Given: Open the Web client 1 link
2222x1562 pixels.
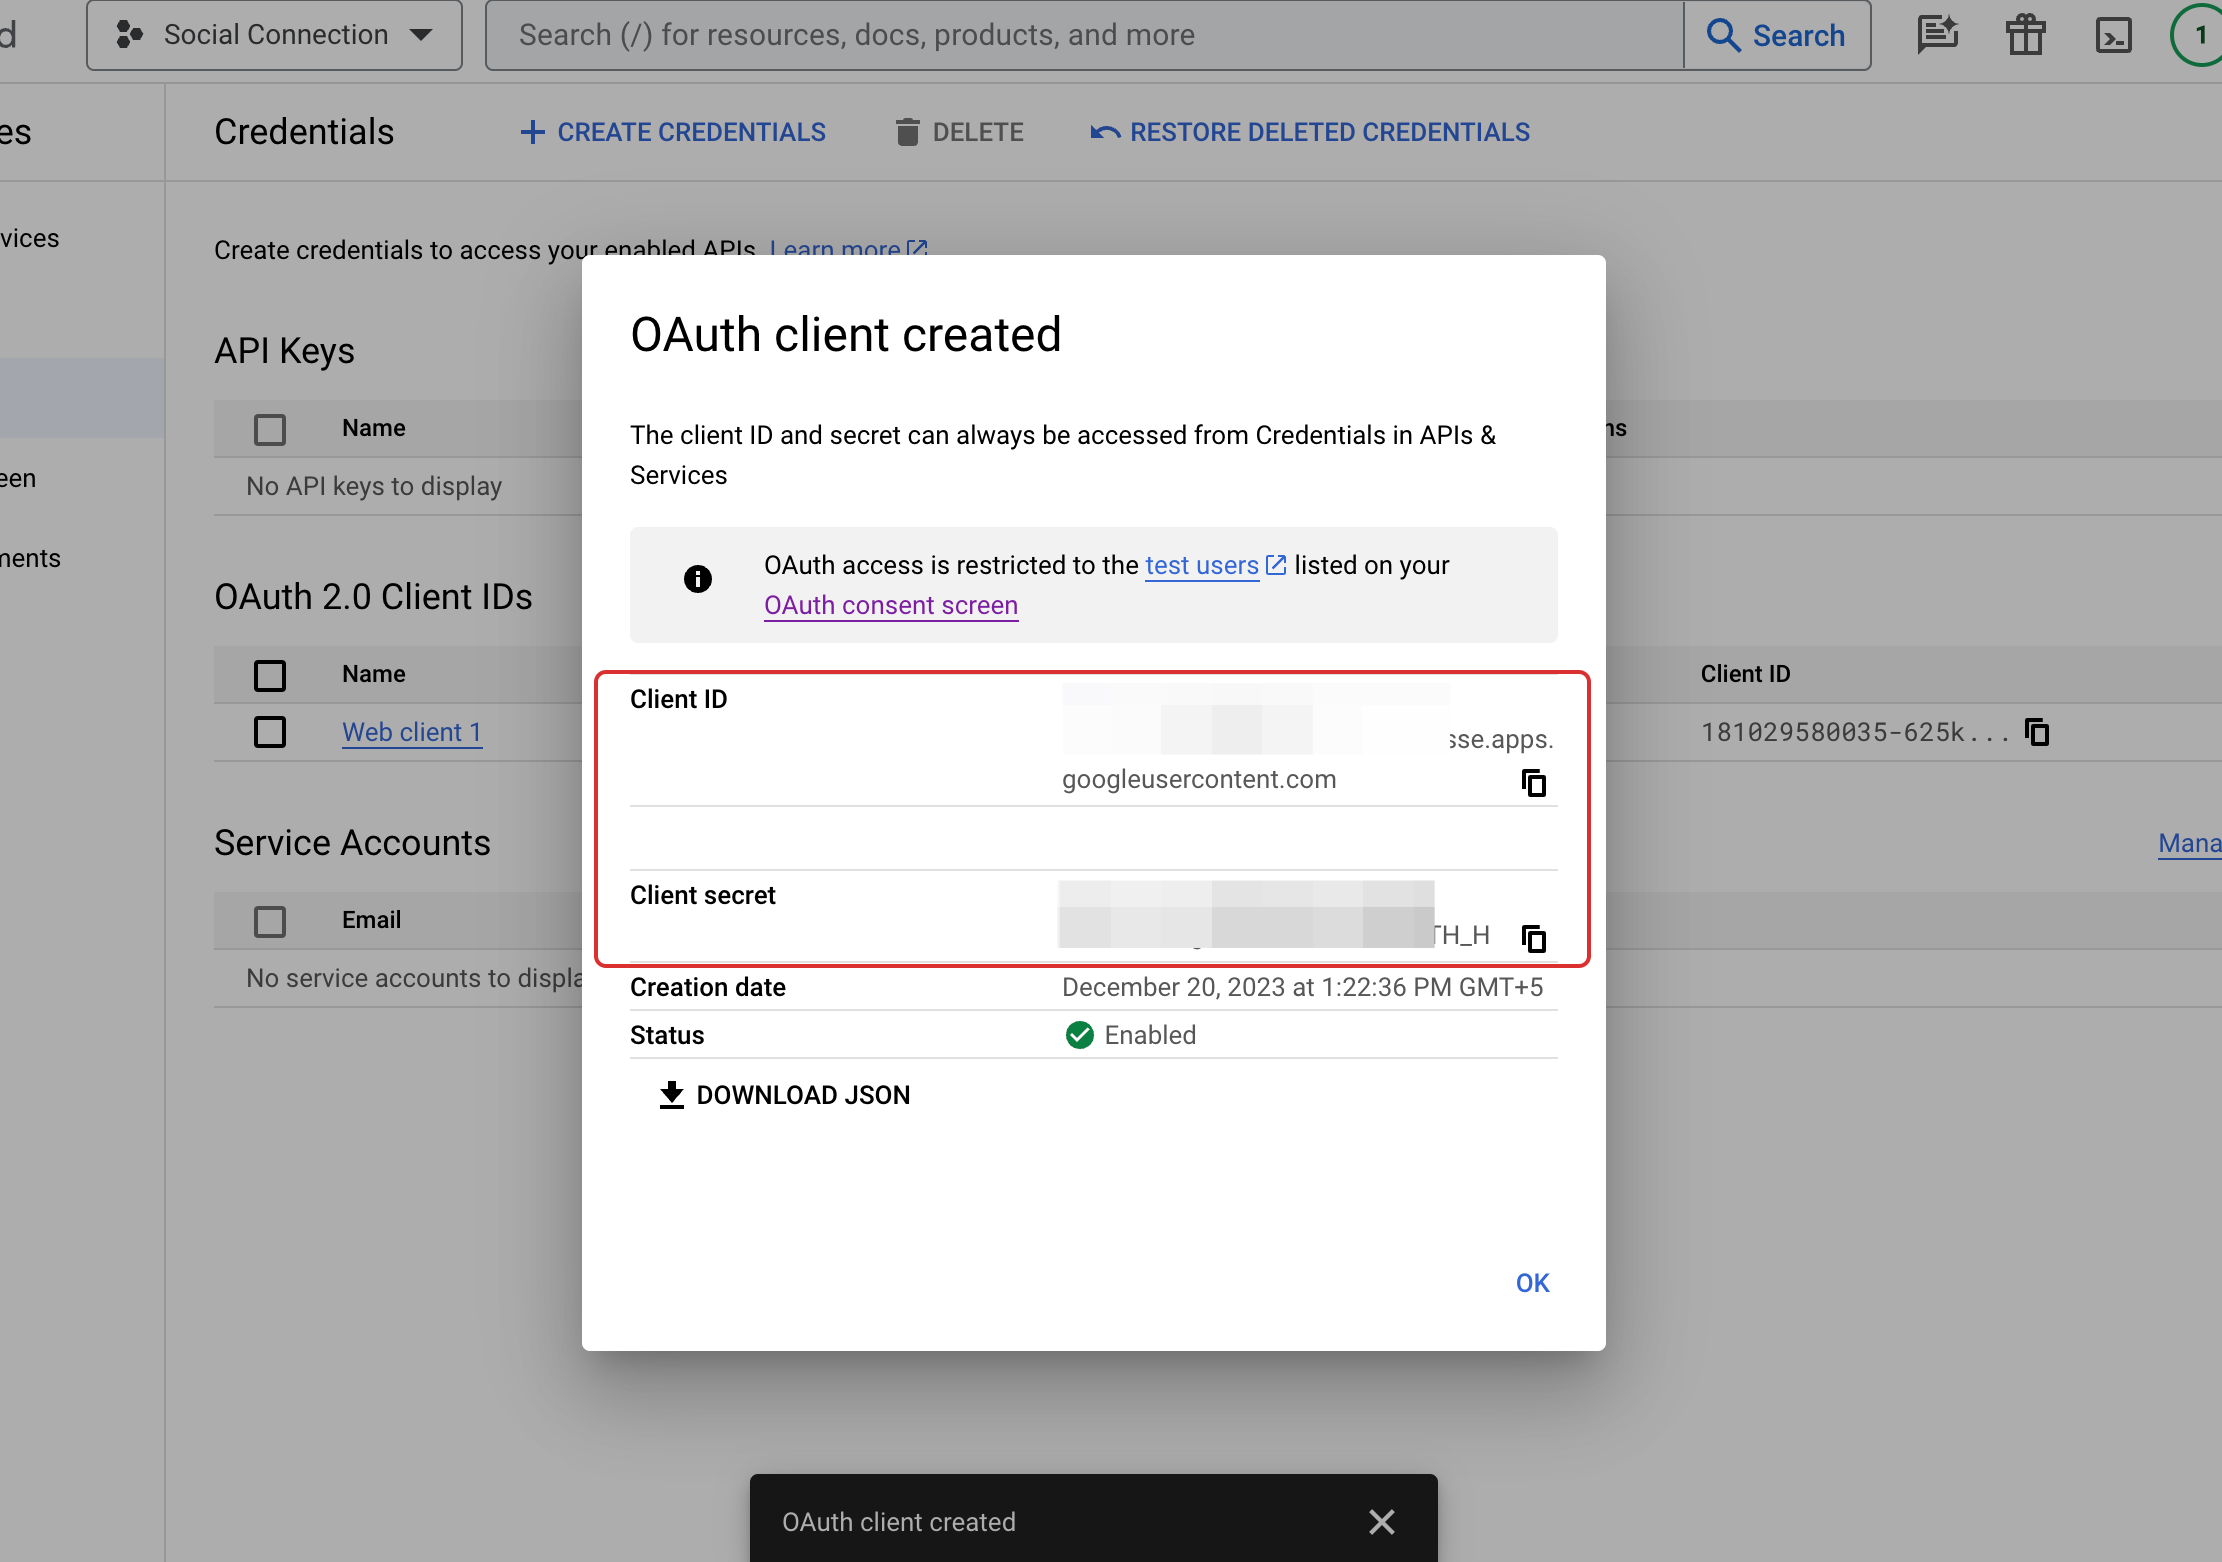Looking at the screenshot, I should [x=412, y=732].
